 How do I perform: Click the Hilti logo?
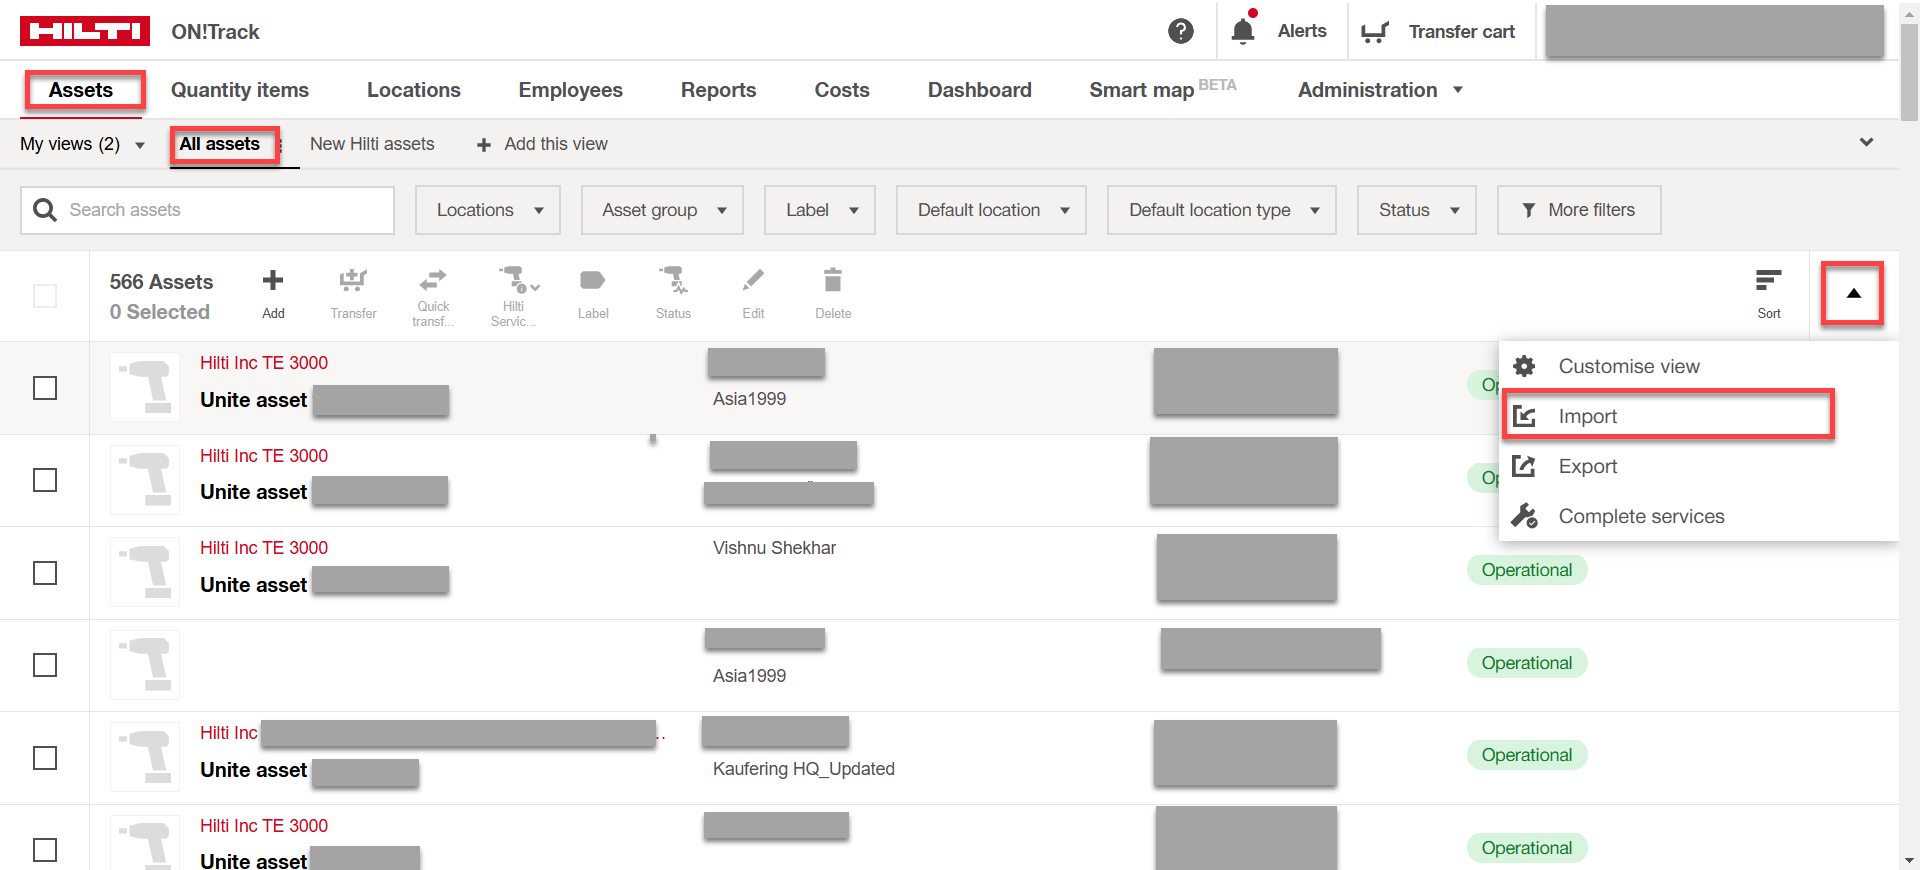coord(85,31)
